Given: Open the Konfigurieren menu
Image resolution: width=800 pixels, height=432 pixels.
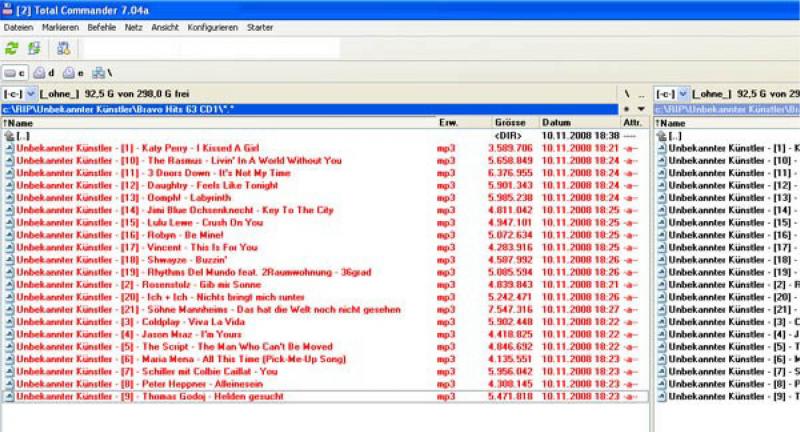Looking at the screenshot, I should pyautogui.click(x=213, y=28).
